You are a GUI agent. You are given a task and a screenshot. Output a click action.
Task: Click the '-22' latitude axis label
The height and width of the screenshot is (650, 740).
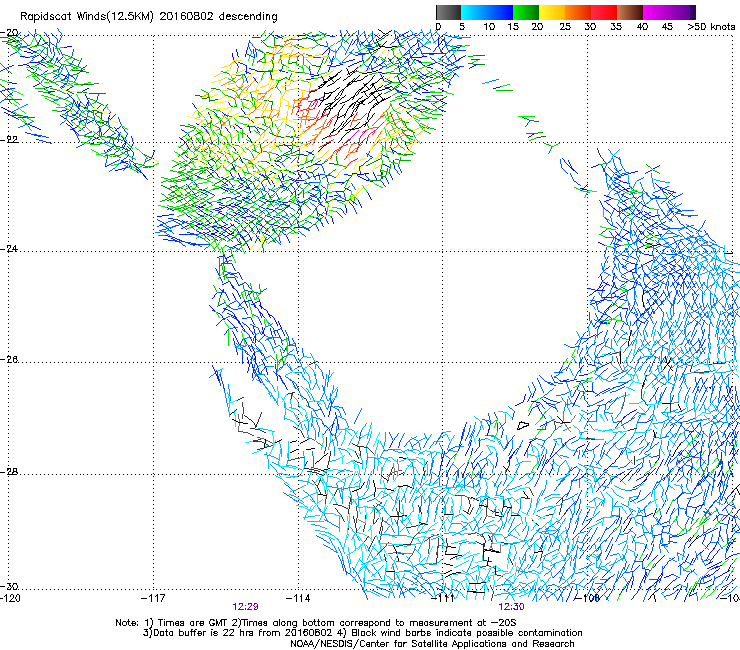[x=9, y=140]
